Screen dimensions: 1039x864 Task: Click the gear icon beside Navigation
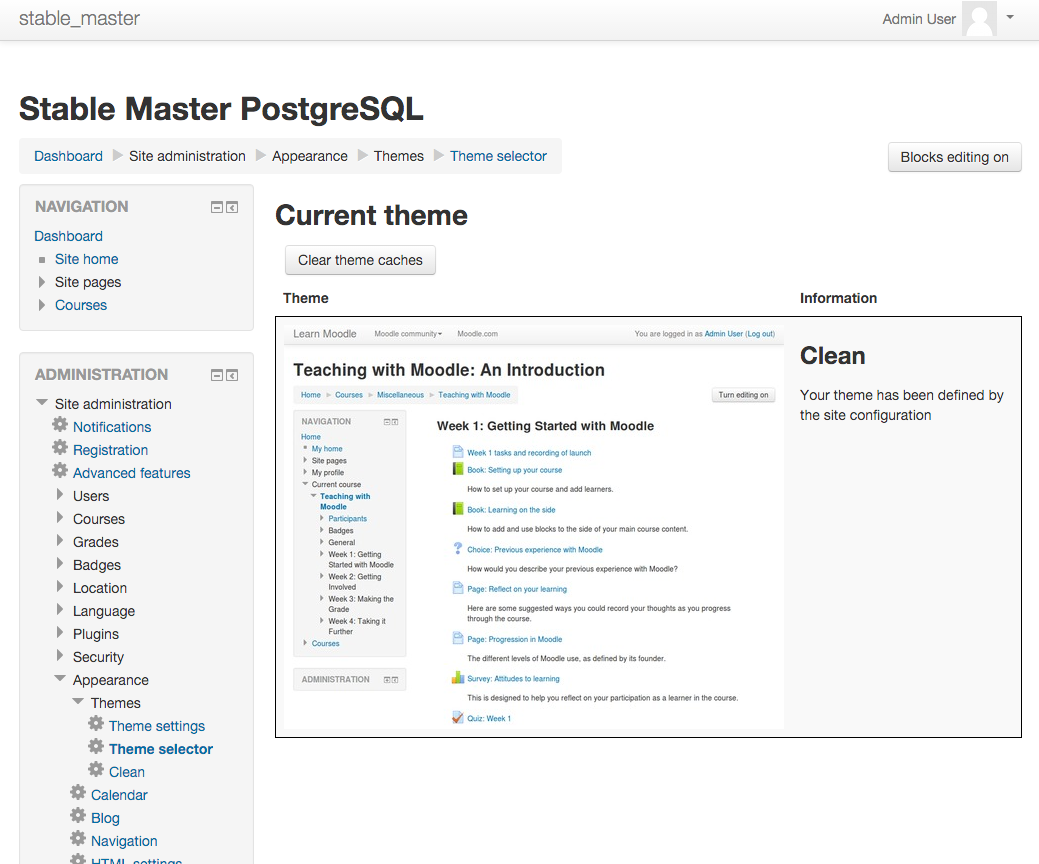tap(78, 839)
